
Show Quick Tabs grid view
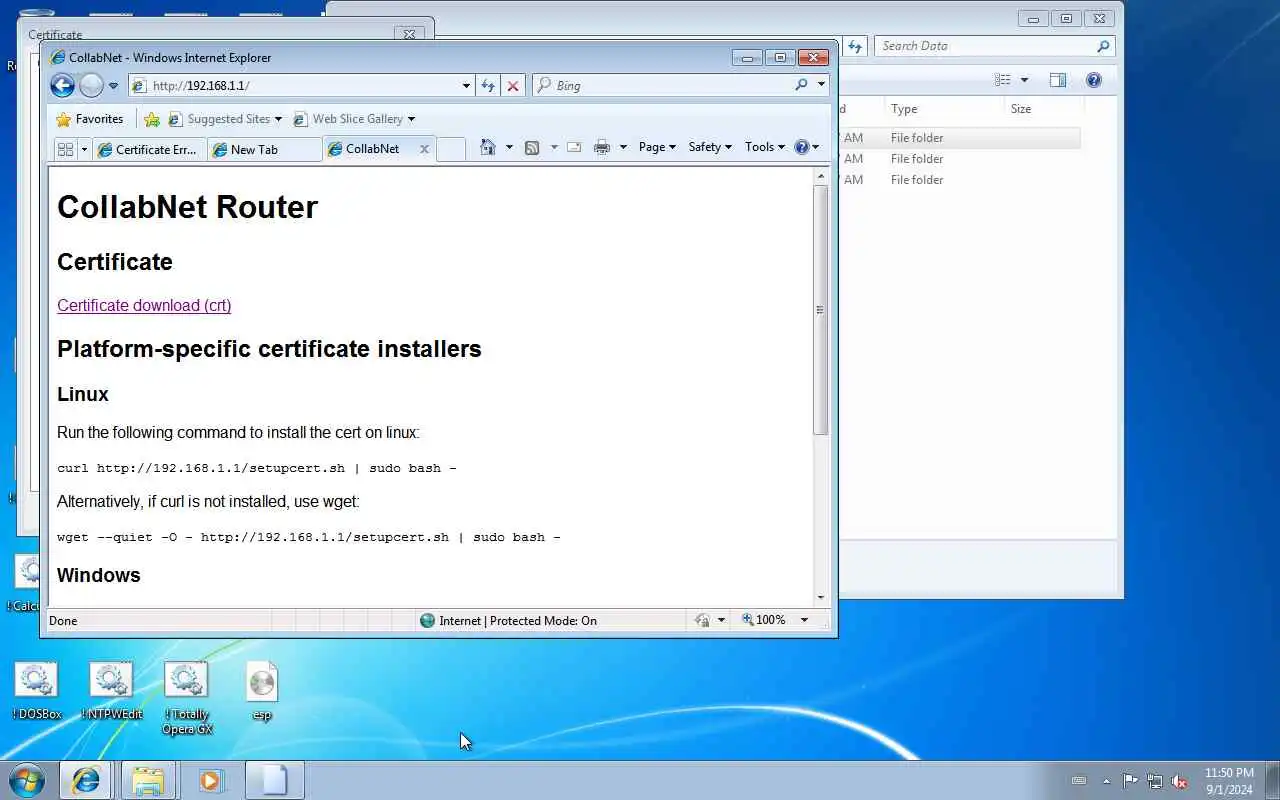pos(66,149)
